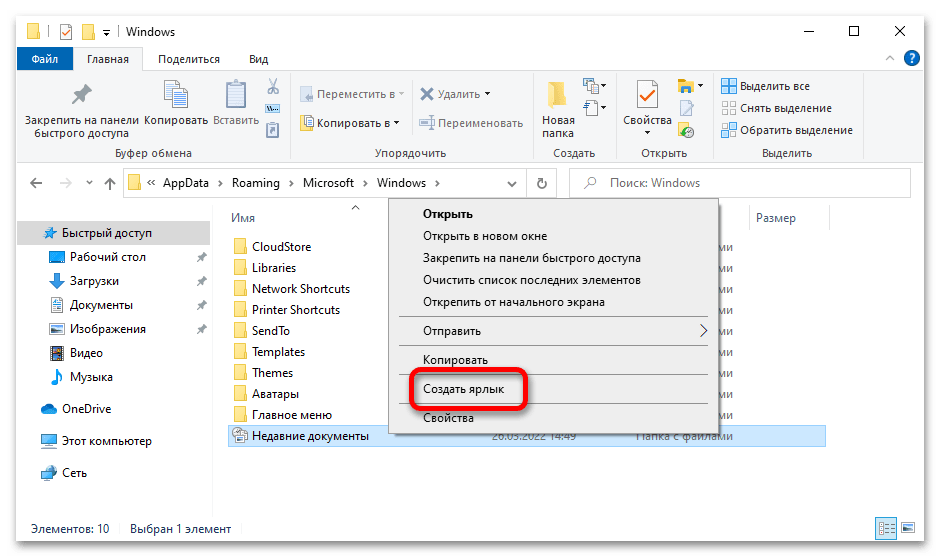The height and width of the screenshot is (557, 940).
Task: Click the Forward navigation arrow
Action: tap(65, 183)
